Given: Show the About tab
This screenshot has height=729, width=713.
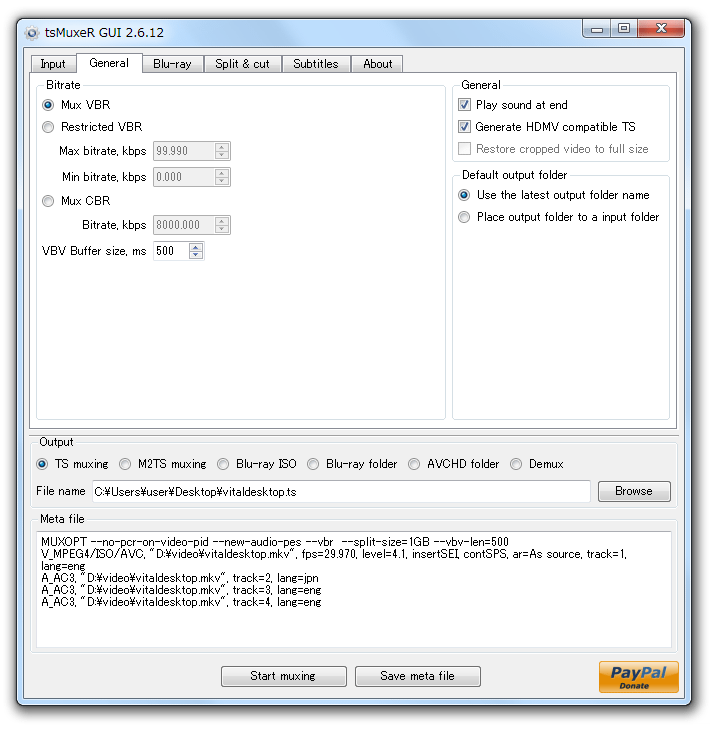Looking at the screenshot, I should pyautogui.click(x=377, y=64).
